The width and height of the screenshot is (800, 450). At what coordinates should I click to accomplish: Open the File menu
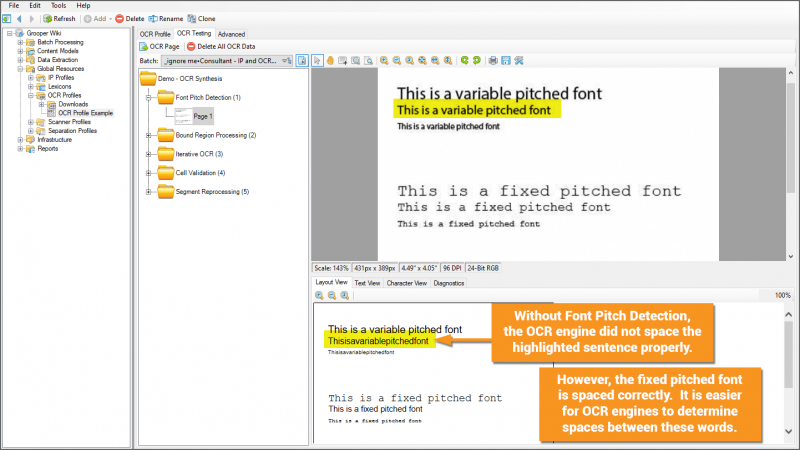(x=14, y=6)
